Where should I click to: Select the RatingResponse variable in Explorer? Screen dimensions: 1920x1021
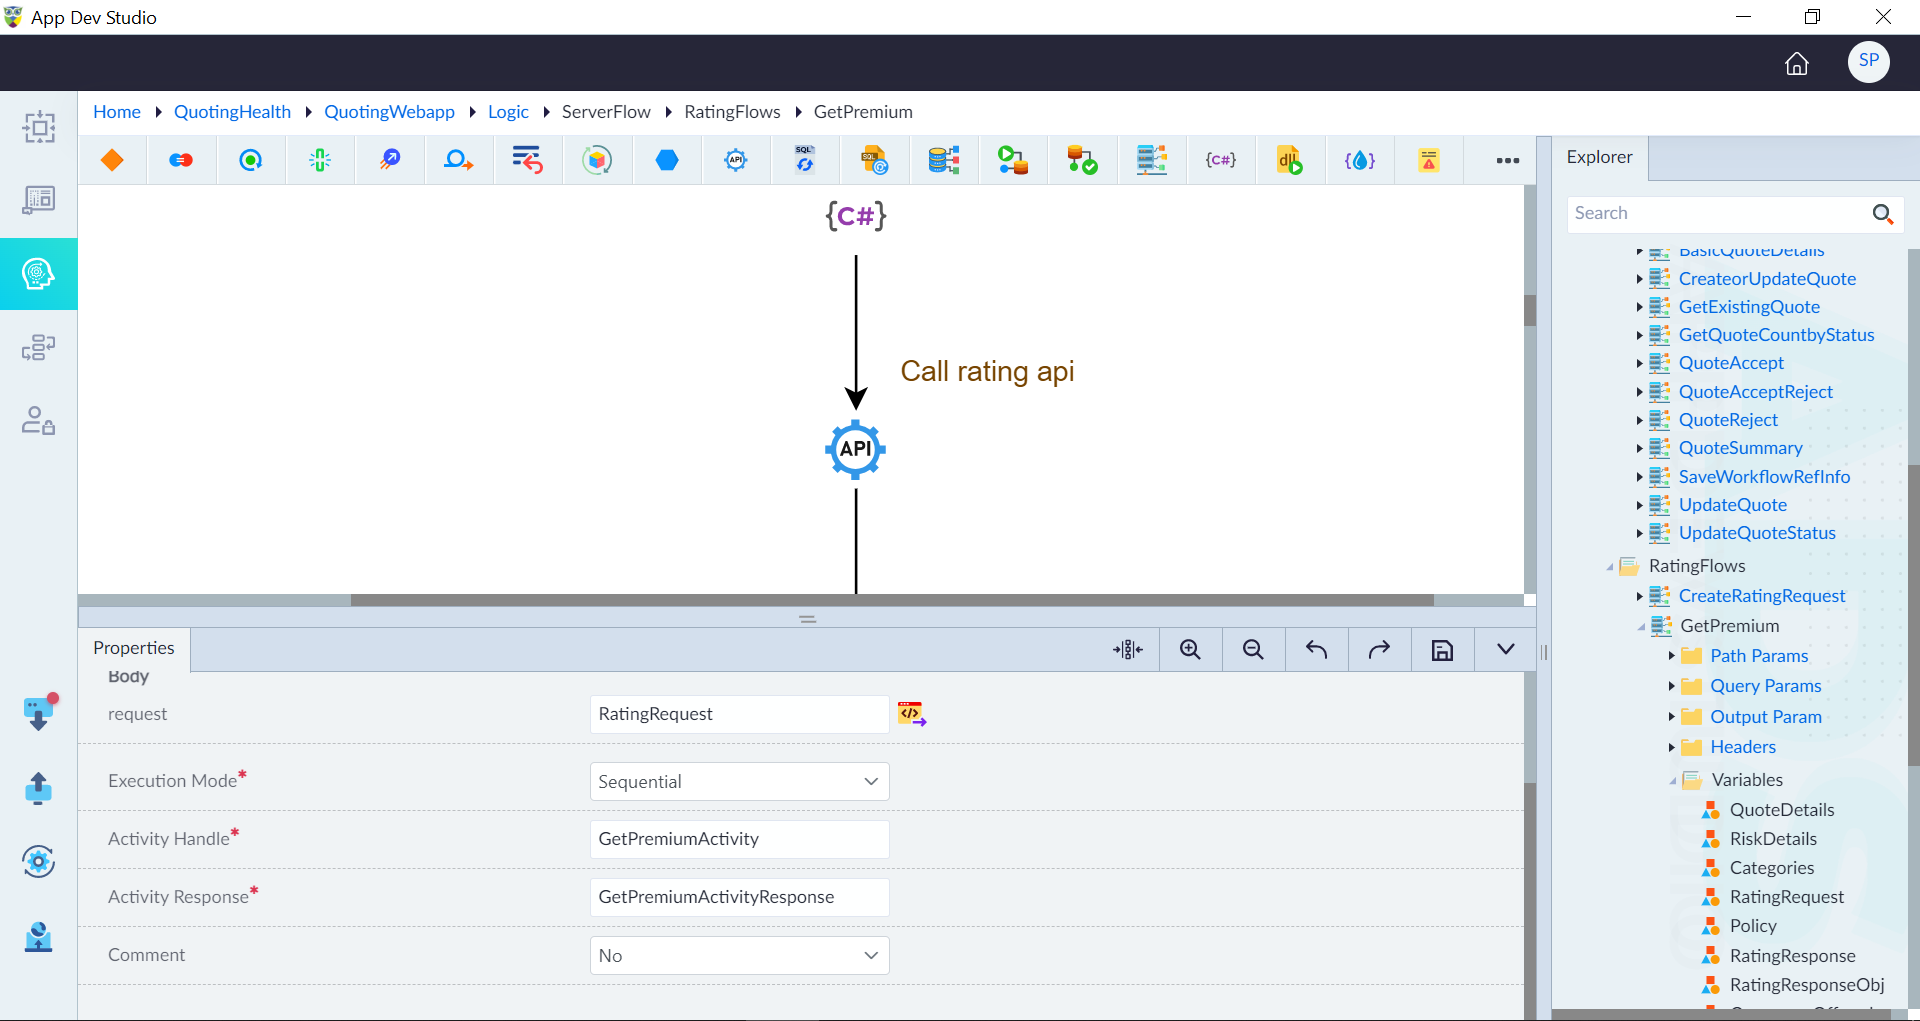coord(1792,956)
